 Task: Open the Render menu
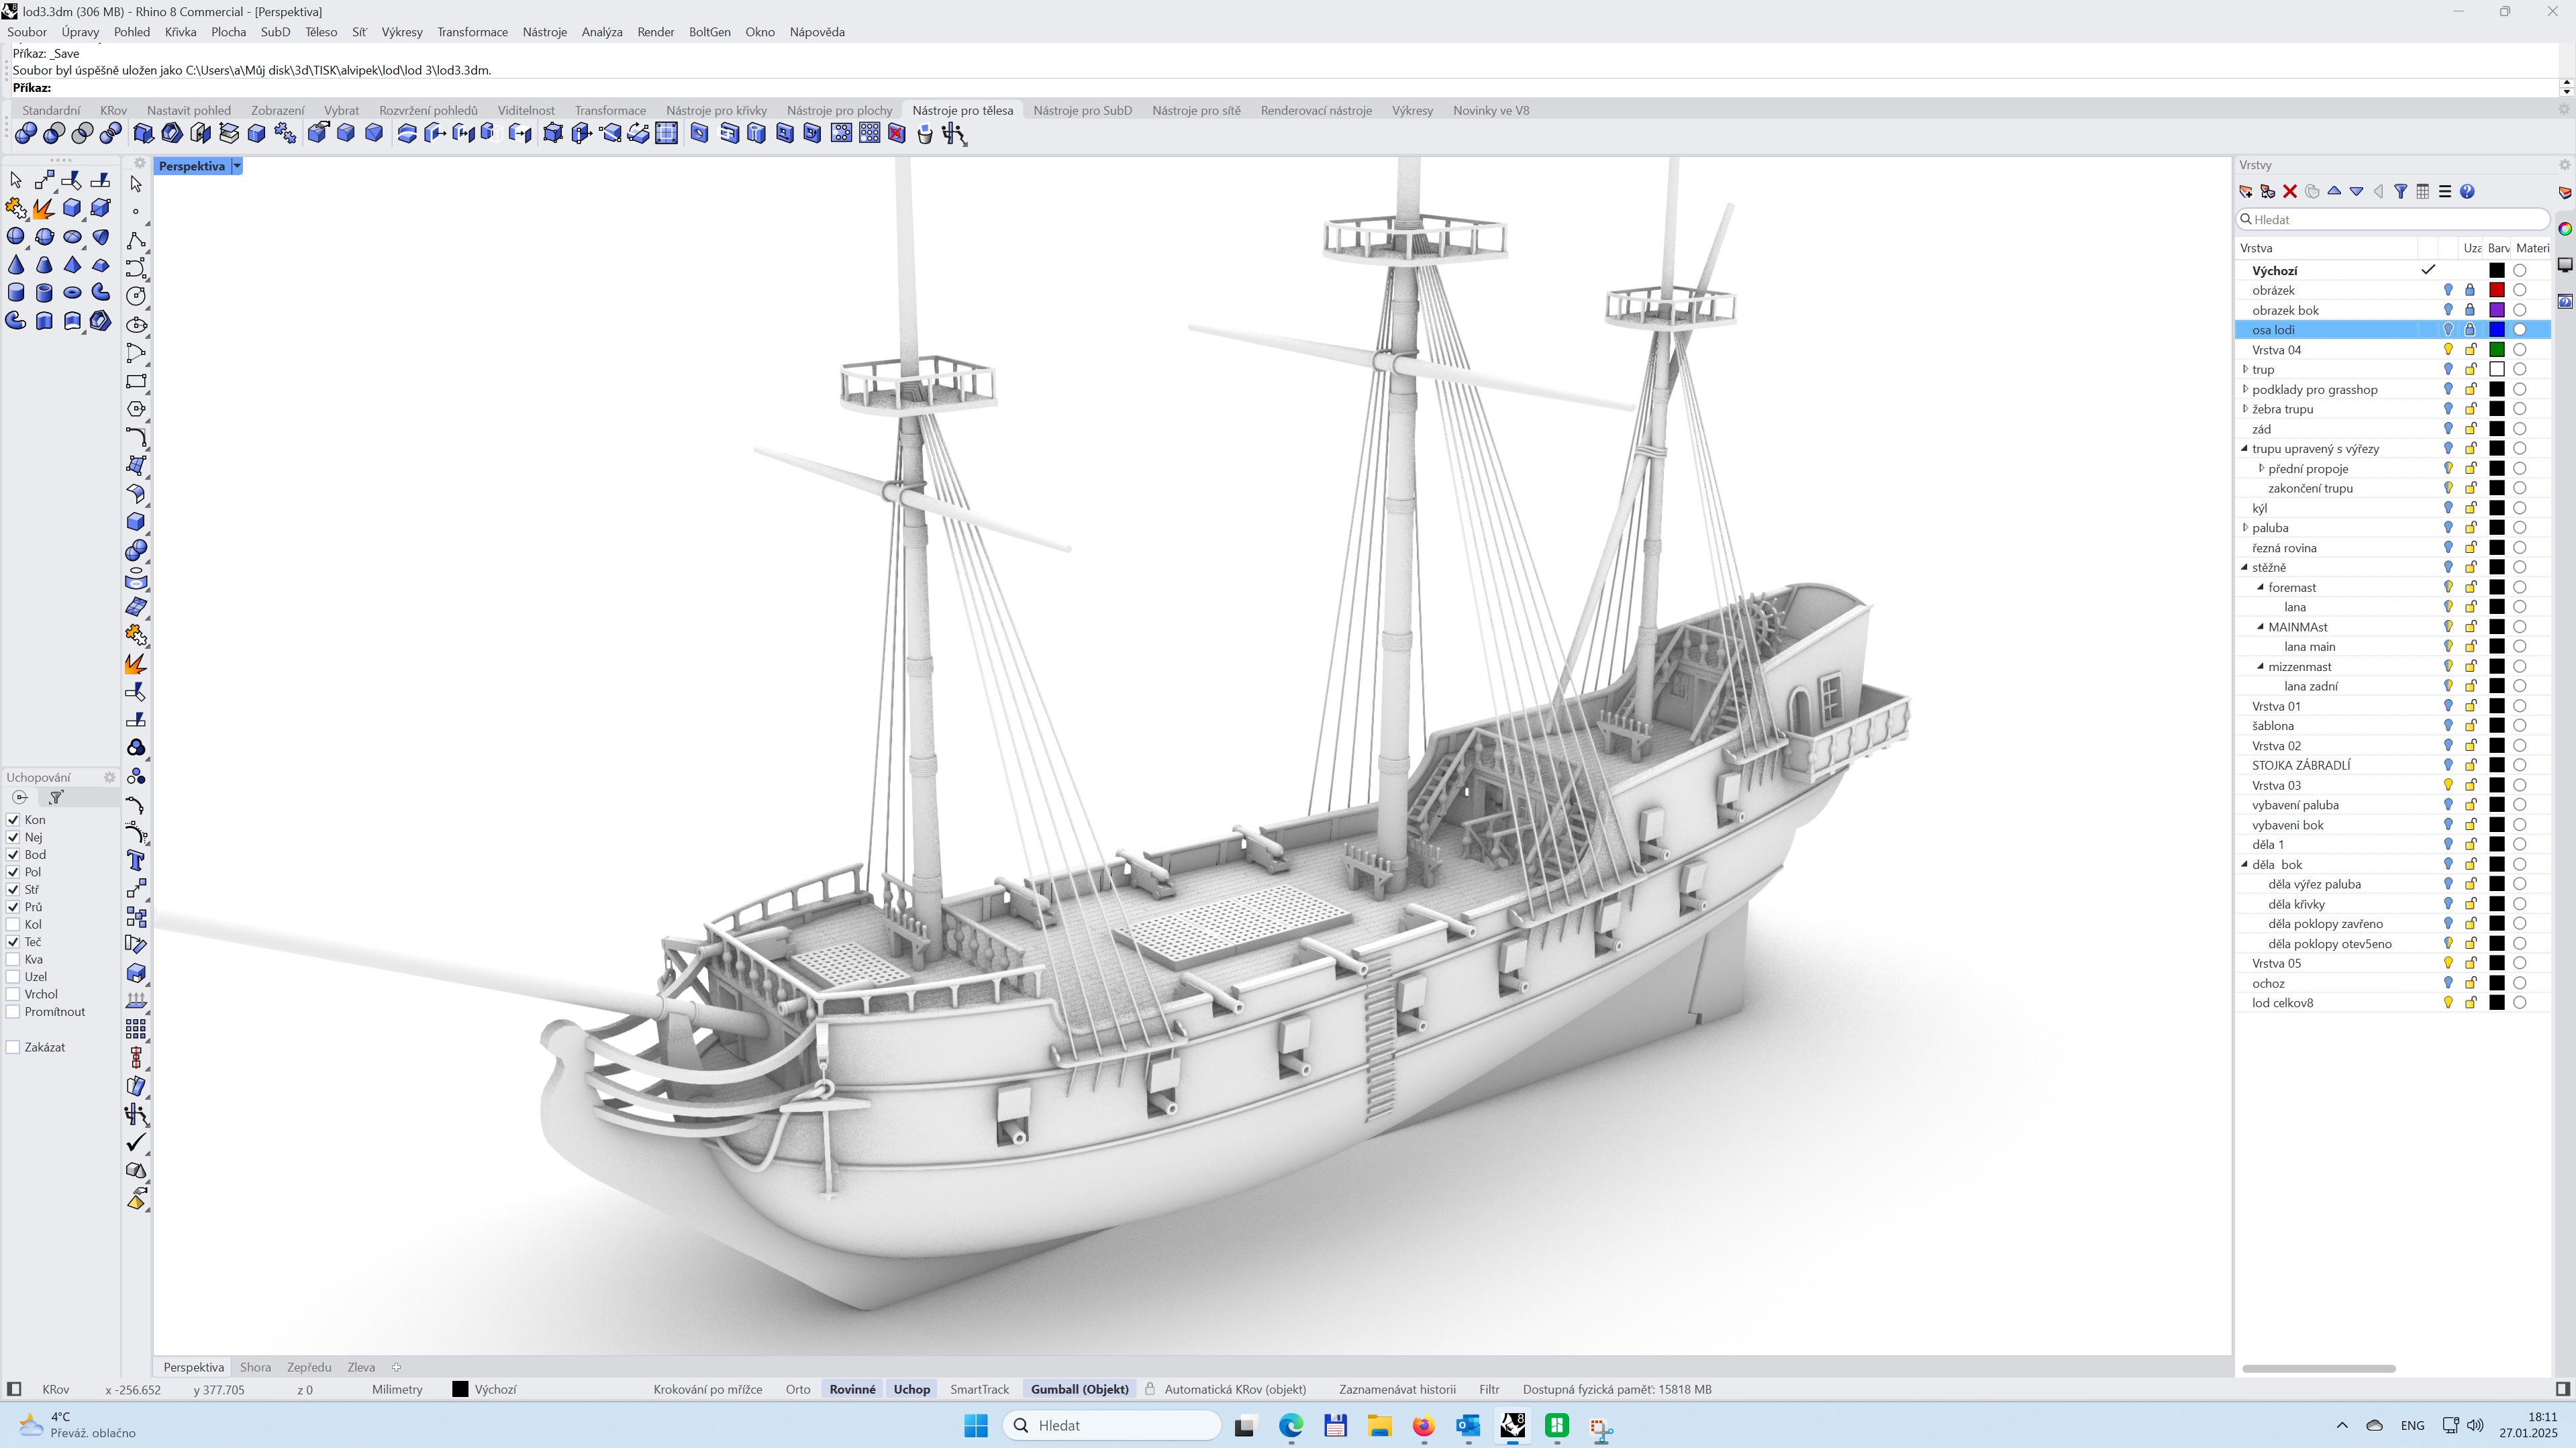click(655, 32)
